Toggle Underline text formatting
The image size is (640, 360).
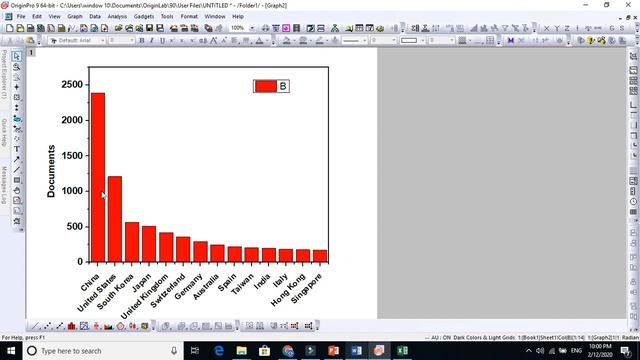point(162,40)
